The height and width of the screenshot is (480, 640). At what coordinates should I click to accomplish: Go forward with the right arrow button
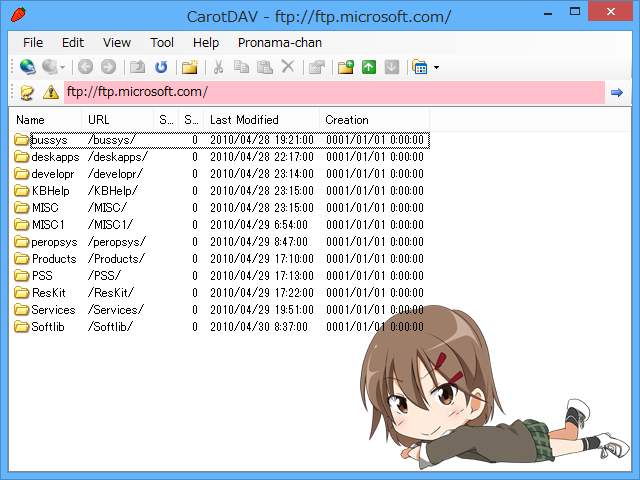109,67
